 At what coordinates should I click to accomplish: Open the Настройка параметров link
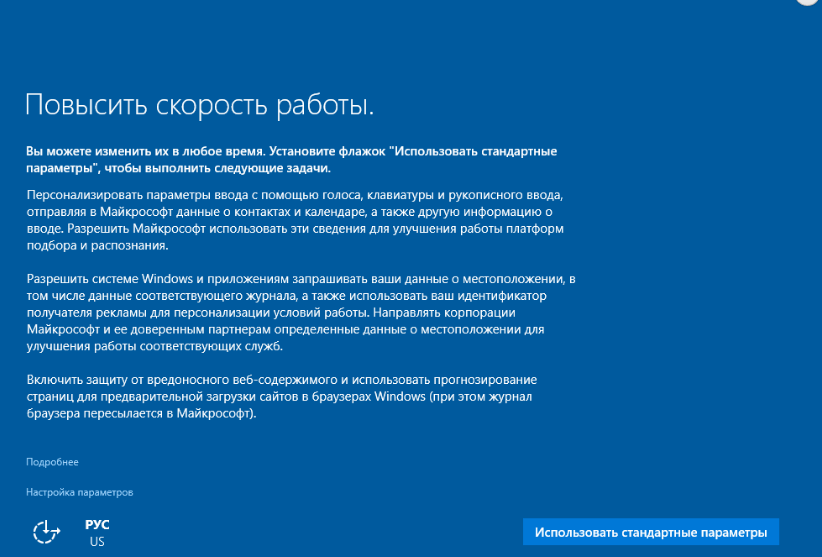pyautogui.click(x=80, y=492)
